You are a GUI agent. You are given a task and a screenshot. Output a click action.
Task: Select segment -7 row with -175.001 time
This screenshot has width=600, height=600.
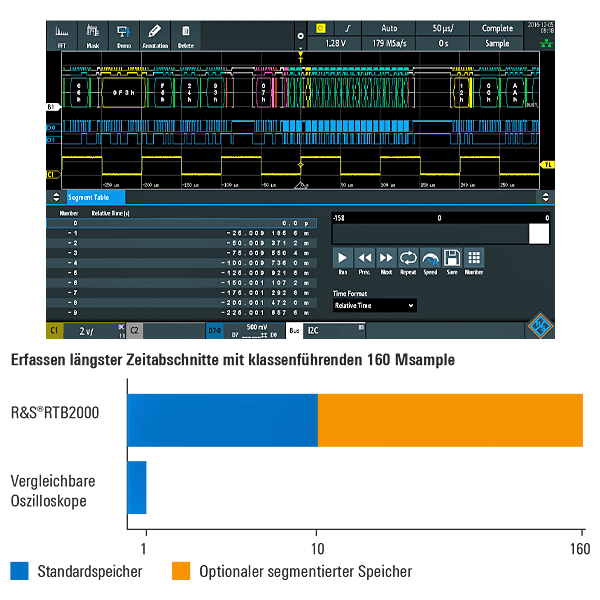tap(182, 293)
